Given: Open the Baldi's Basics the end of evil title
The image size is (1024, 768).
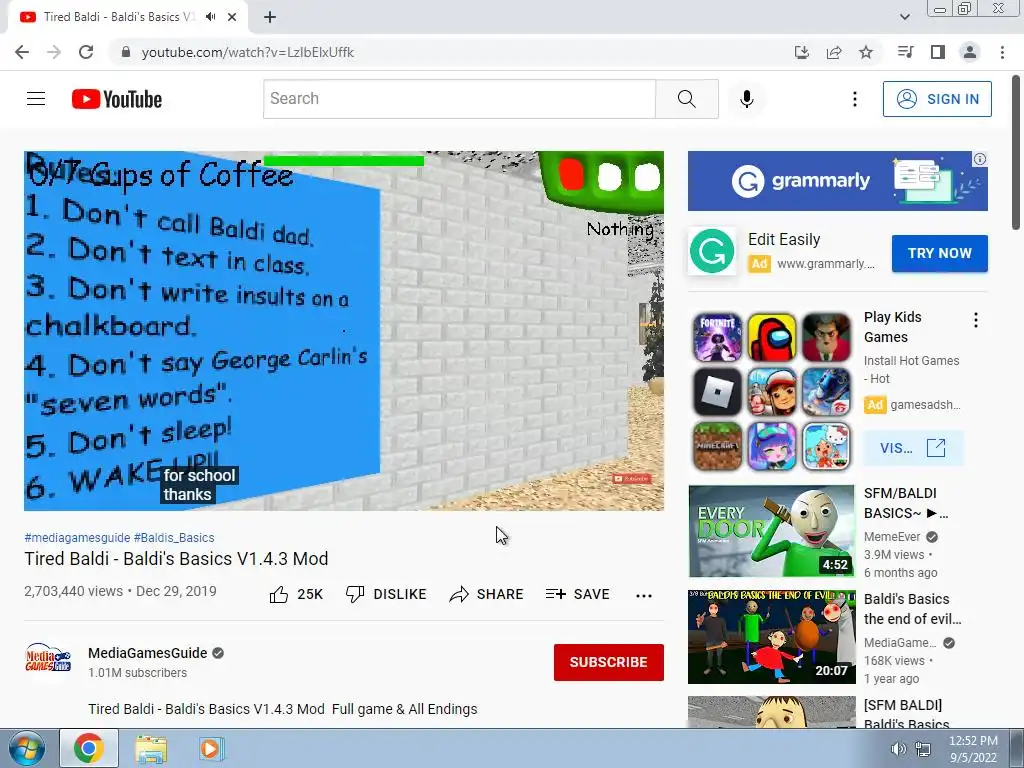Looking at the screenshot, I should click(x=912, y=609).
